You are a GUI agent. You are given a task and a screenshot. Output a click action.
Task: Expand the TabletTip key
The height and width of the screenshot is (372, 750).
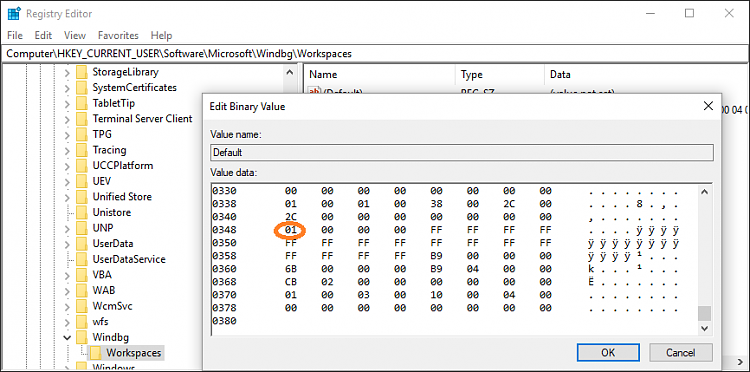67,103
